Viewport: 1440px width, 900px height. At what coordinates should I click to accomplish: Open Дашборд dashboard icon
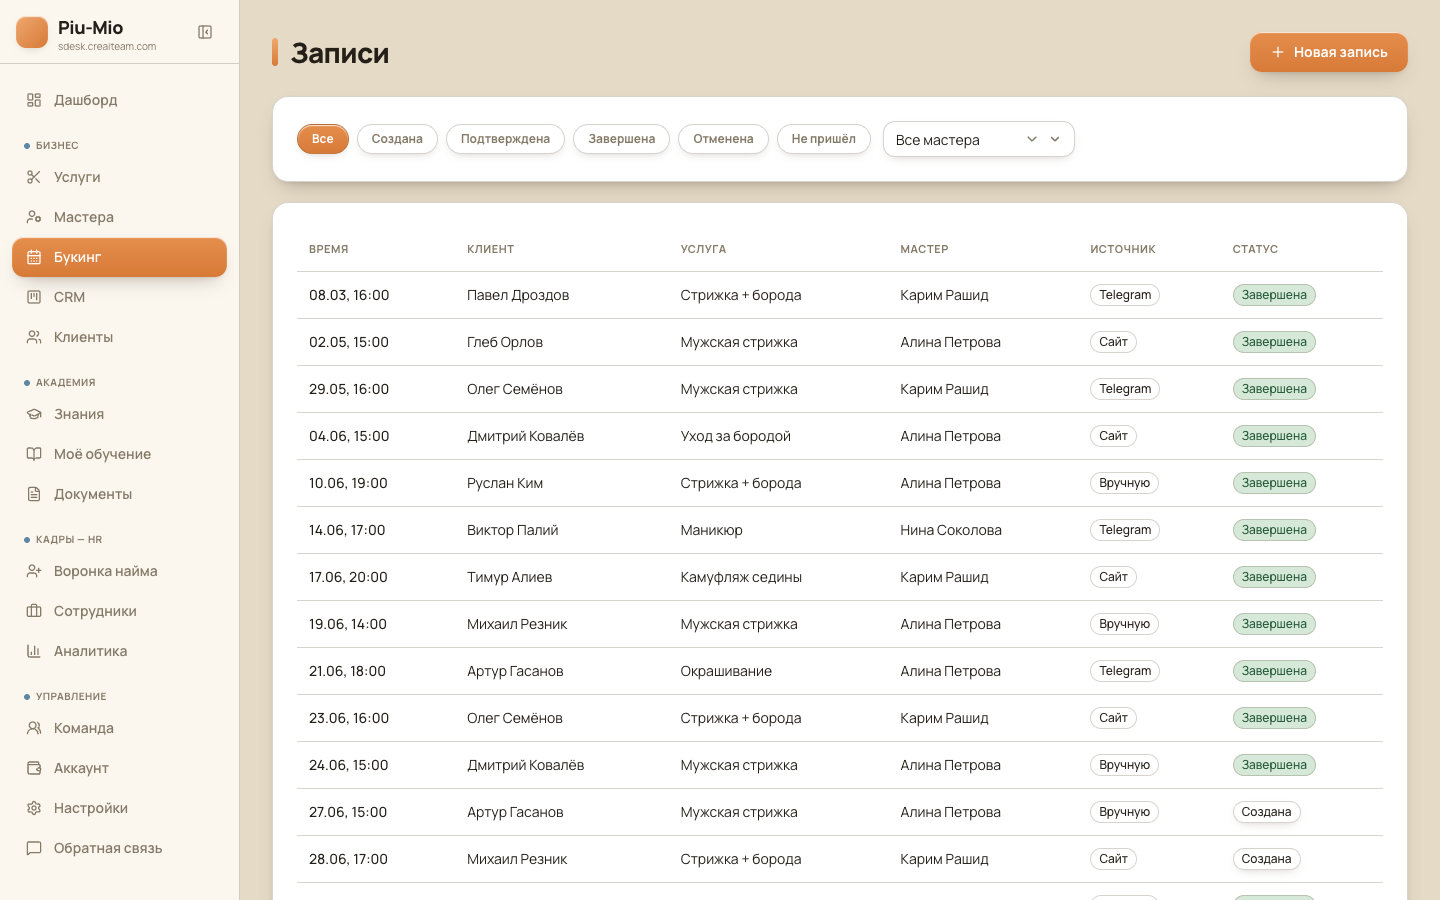34,100
